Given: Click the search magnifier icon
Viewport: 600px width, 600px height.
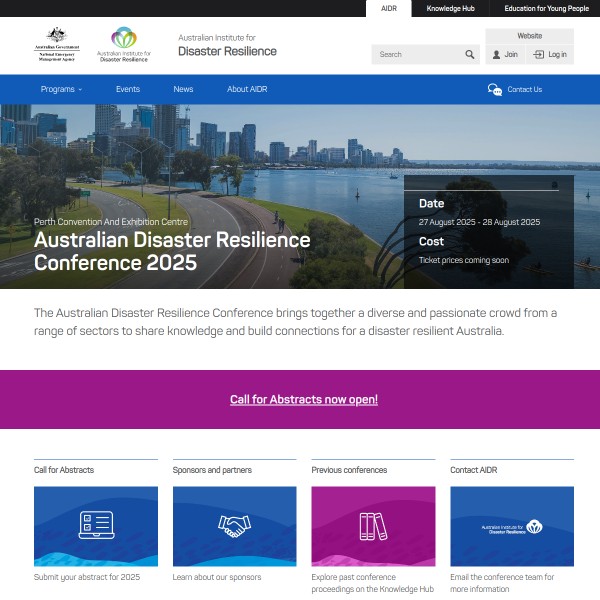Looking at the screenshot, I should click(x=470, y=55).
